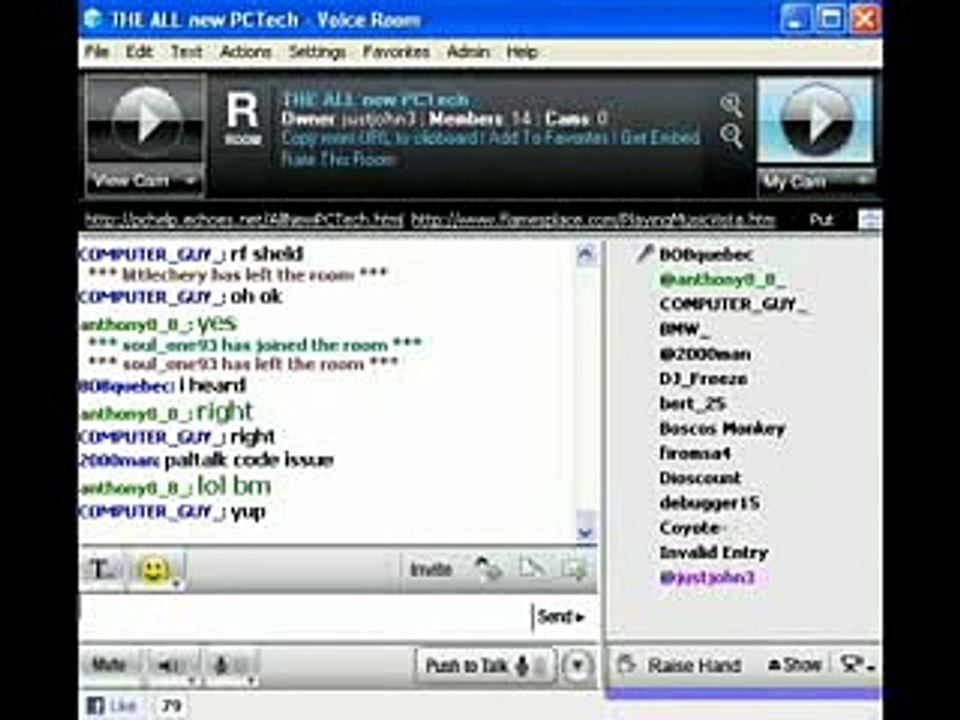Play the View Cam video preview
The height and width of the screenshot is (720, 960).
[x=145, y=121]
